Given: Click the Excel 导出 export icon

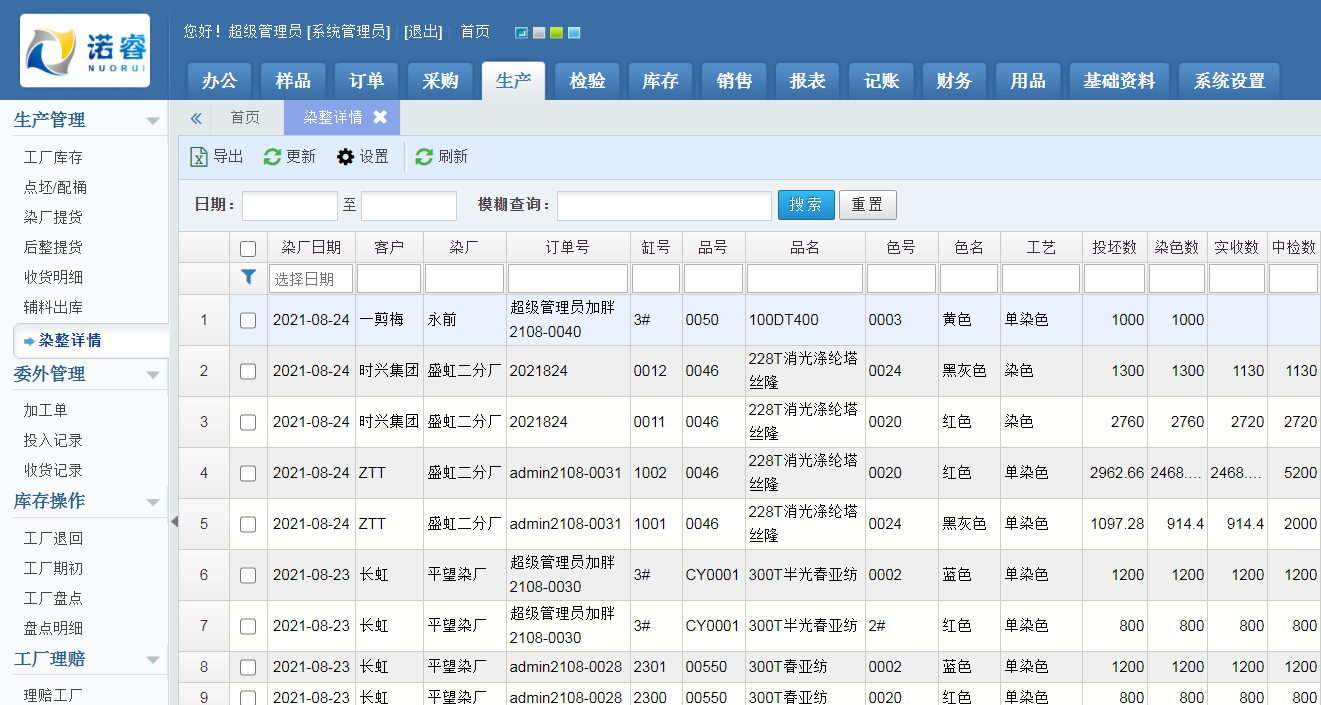Looking at the screenshot, I should coord(199,157).
